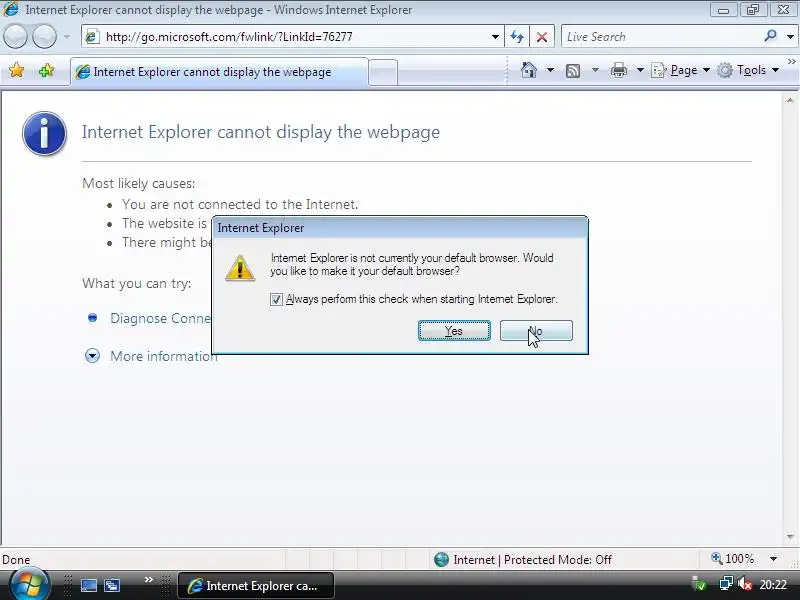Image resolution: width=800 pixels, height=600 pixels.
Task: Open the search provider options dropdown
Action: pyautogui.click(x=790, y=37)
